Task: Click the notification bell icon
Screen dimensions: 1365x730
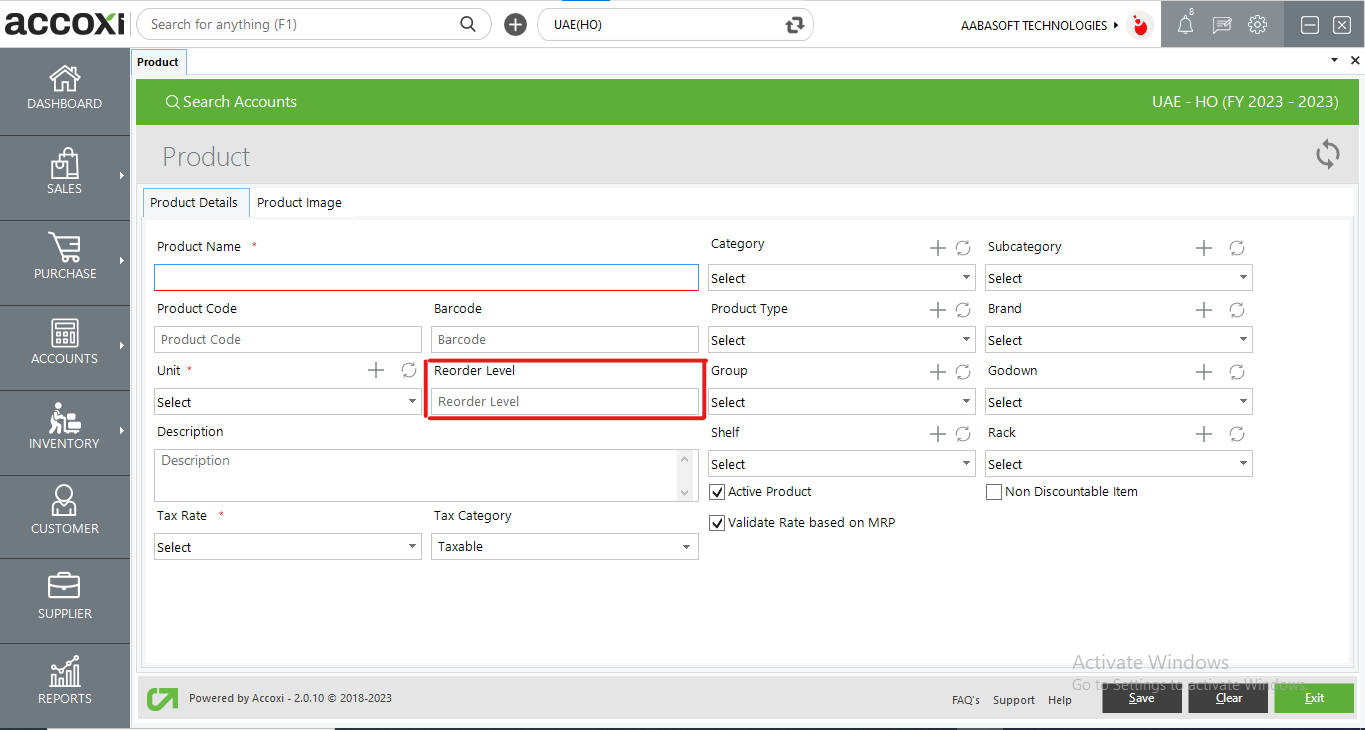Action: tap(1185, 26)
